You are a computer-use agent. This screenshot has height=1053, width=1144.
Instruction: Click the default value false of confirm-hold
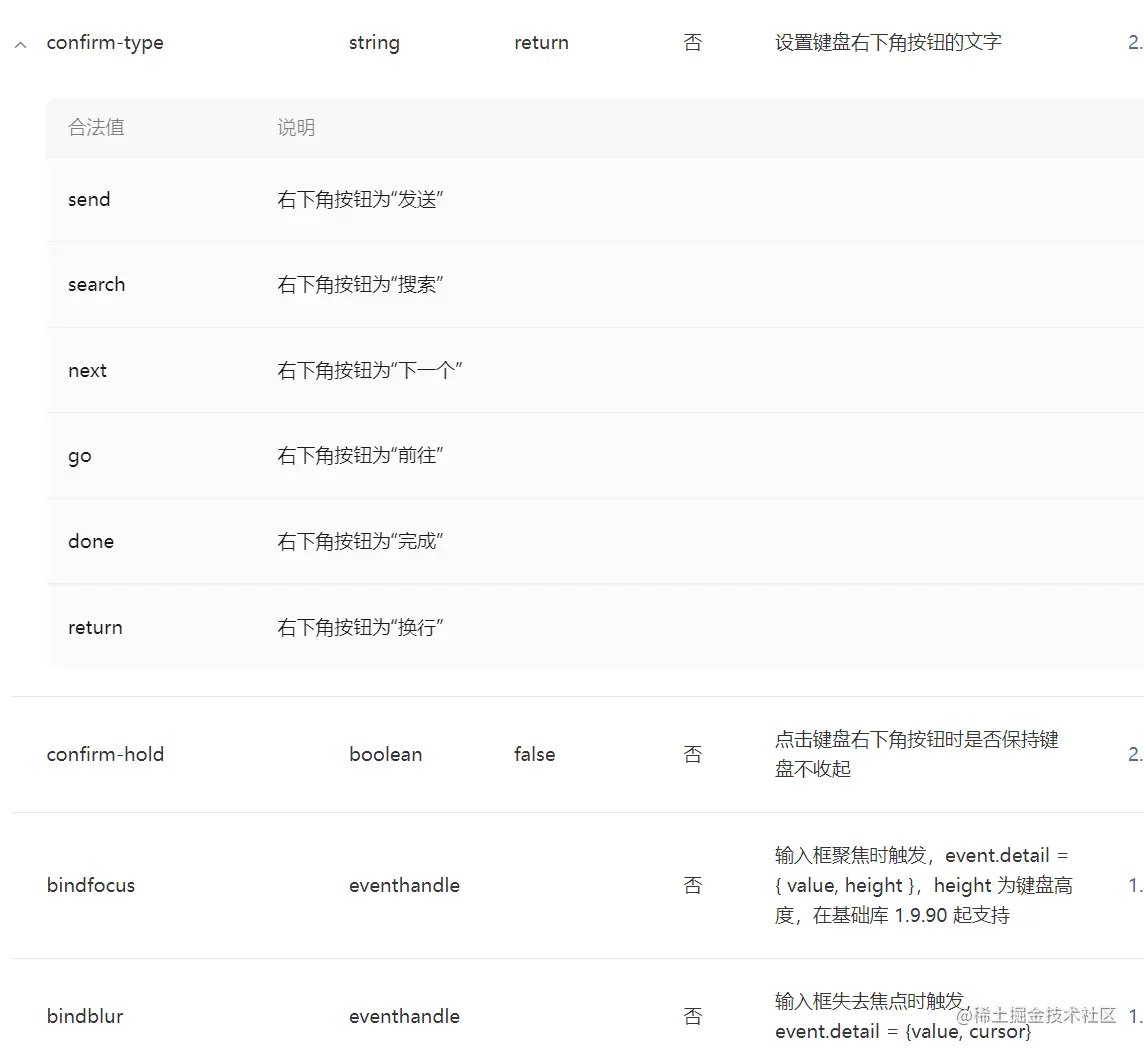click(x=535, y=755)
